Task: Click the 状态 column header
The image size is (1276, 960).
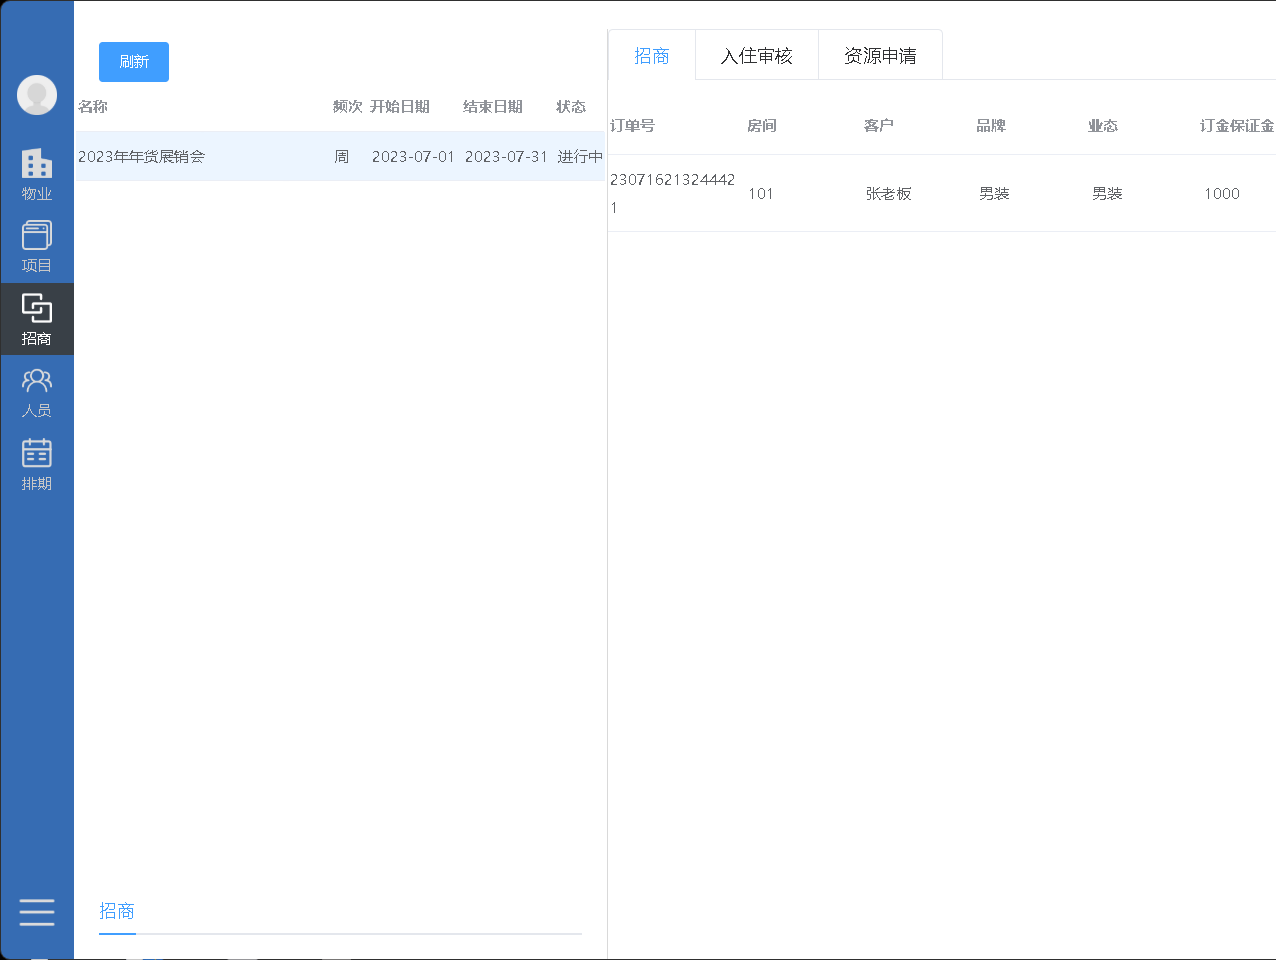Action: 571,106
